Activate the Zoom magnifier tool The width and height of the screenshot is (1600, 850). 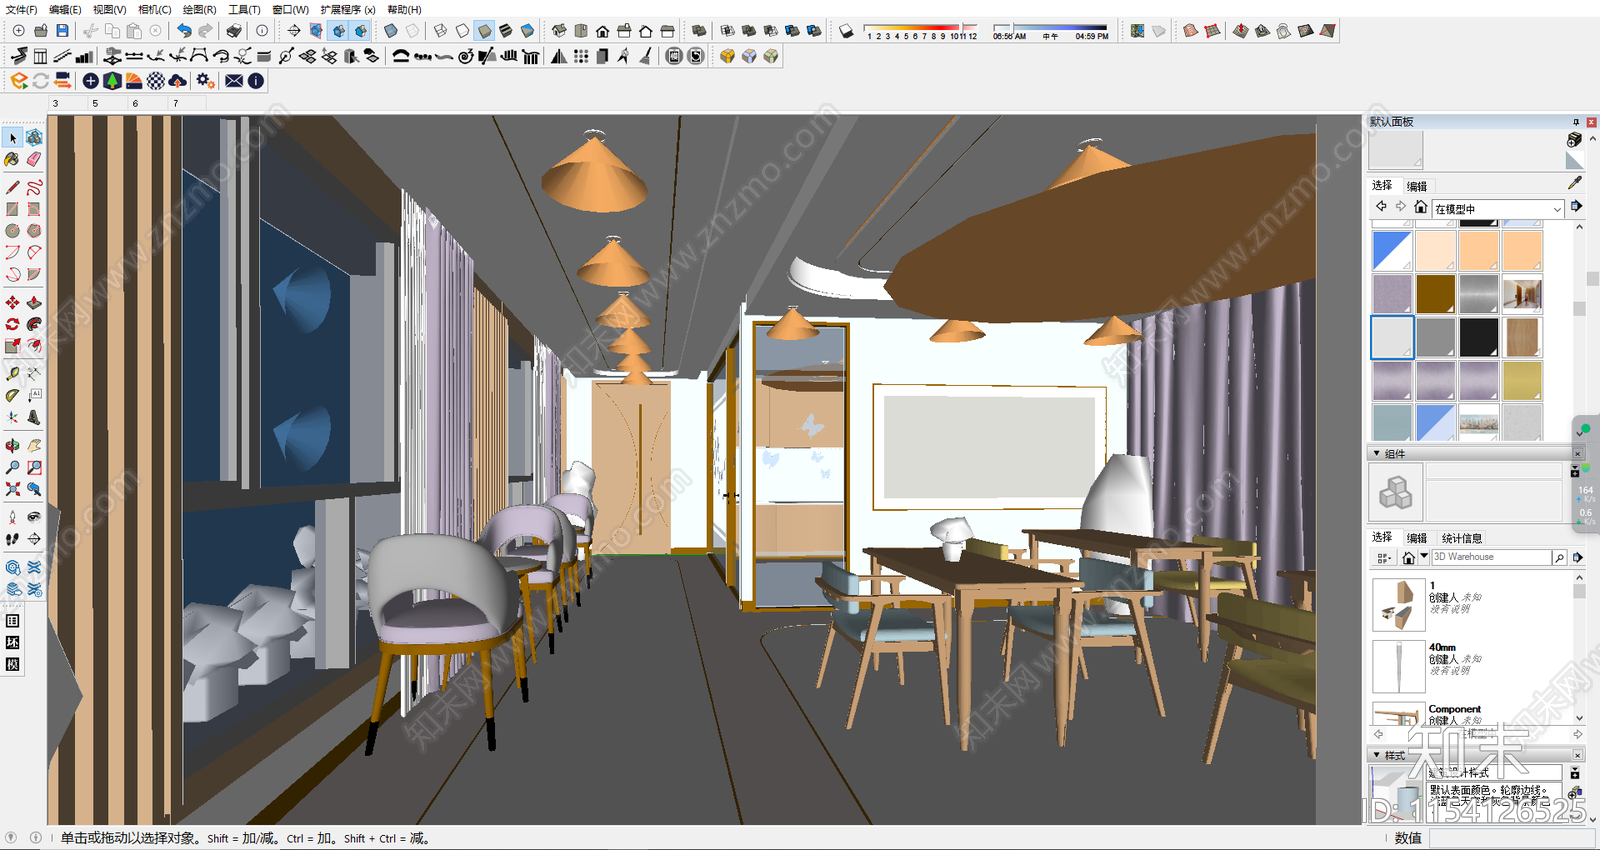(13, 467)
